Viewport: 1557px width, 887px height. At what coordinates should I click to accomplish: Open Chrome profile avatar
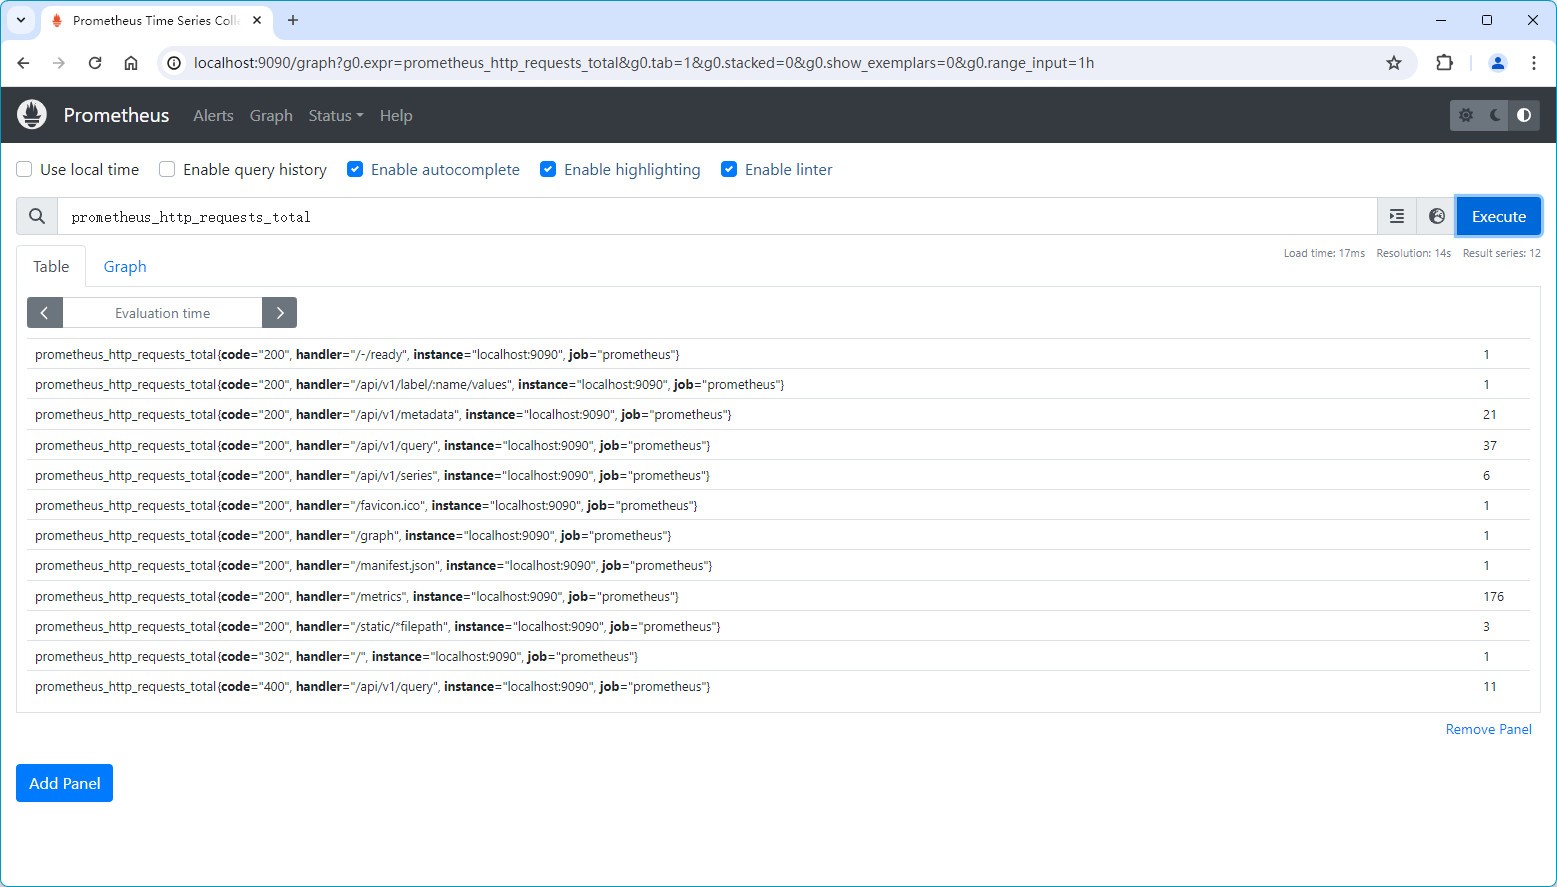1498,63
